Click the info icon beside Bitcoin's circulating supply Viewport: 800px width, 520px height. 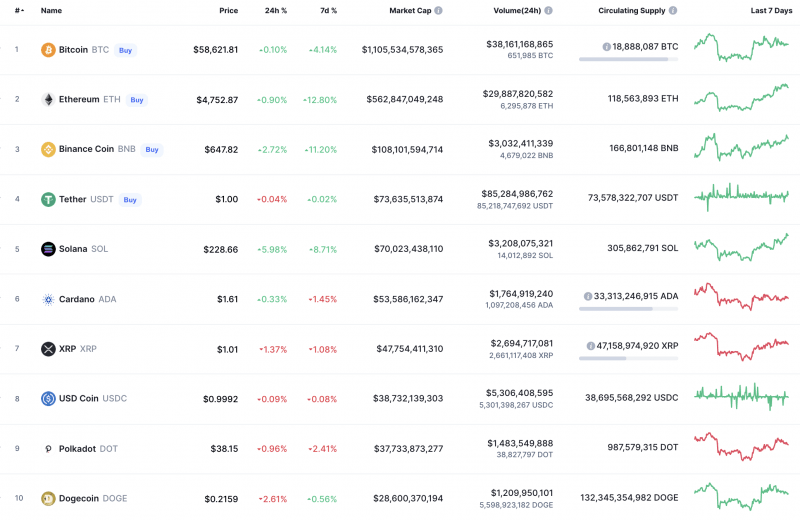(606, 47)
